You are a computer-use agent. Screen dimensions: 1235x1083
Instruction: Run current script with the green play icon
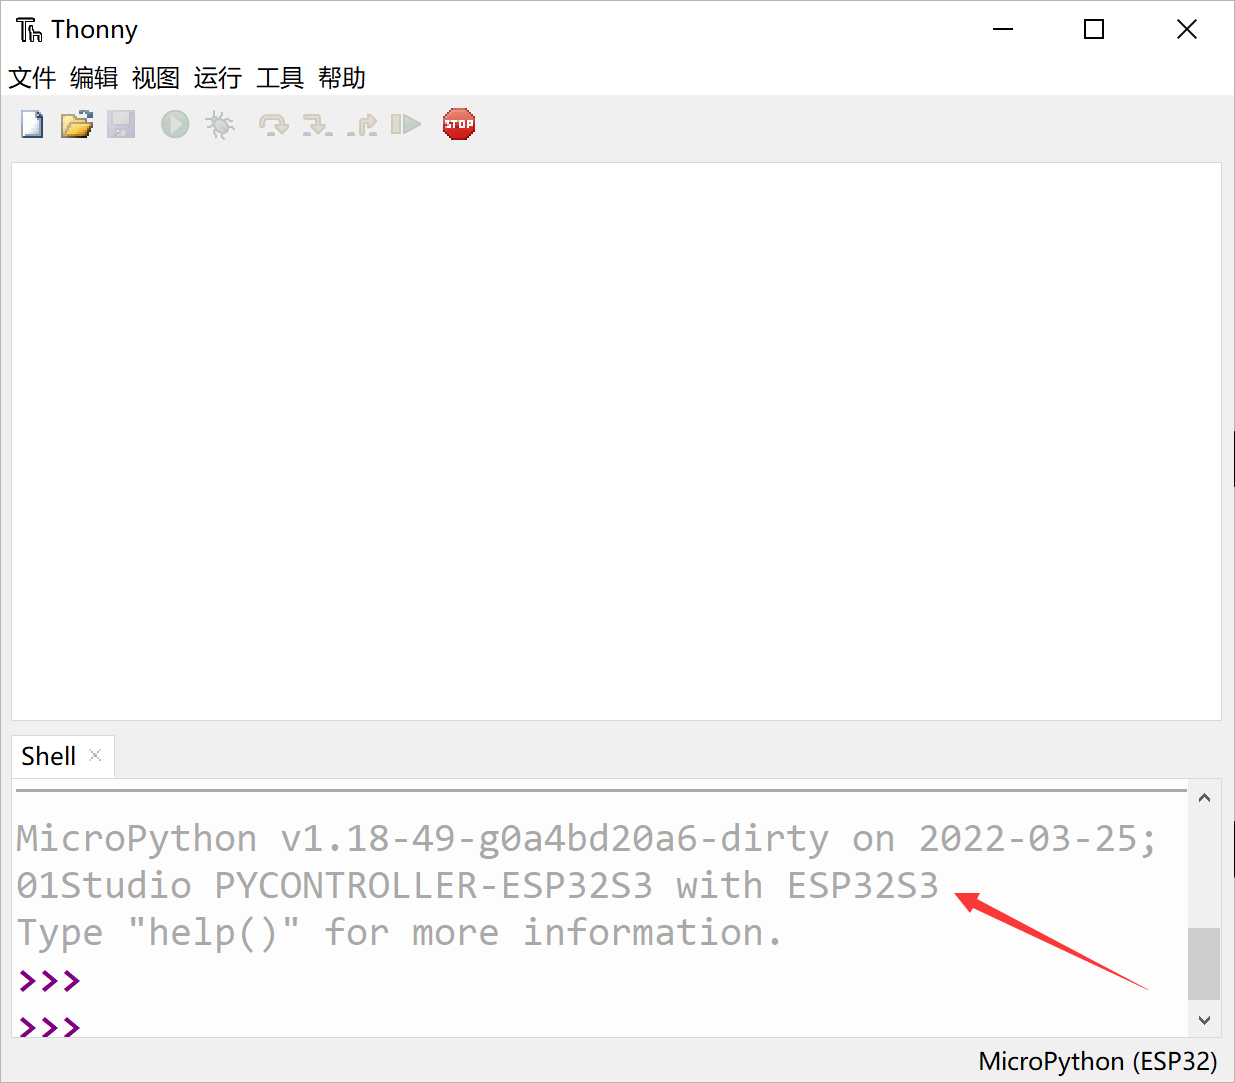175,125
